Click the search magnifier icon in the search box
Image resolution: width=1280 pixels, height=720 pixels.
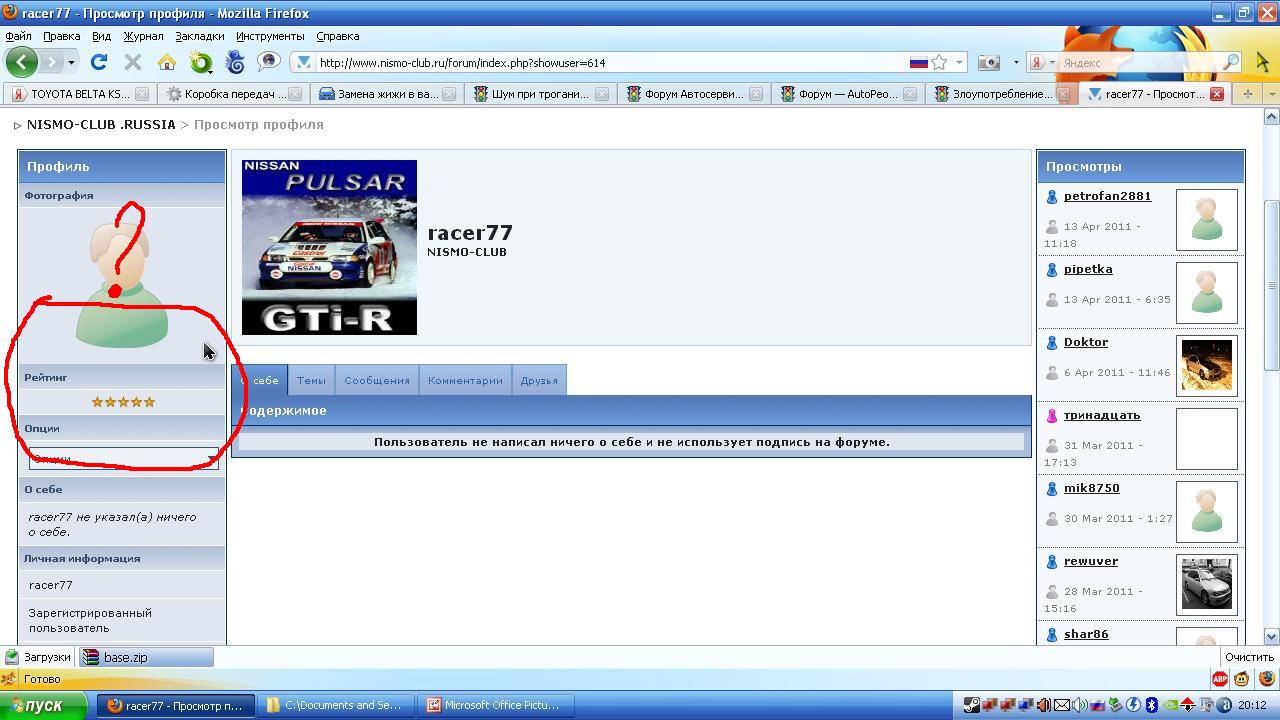pyautogui.click(x=1231, y=62)
